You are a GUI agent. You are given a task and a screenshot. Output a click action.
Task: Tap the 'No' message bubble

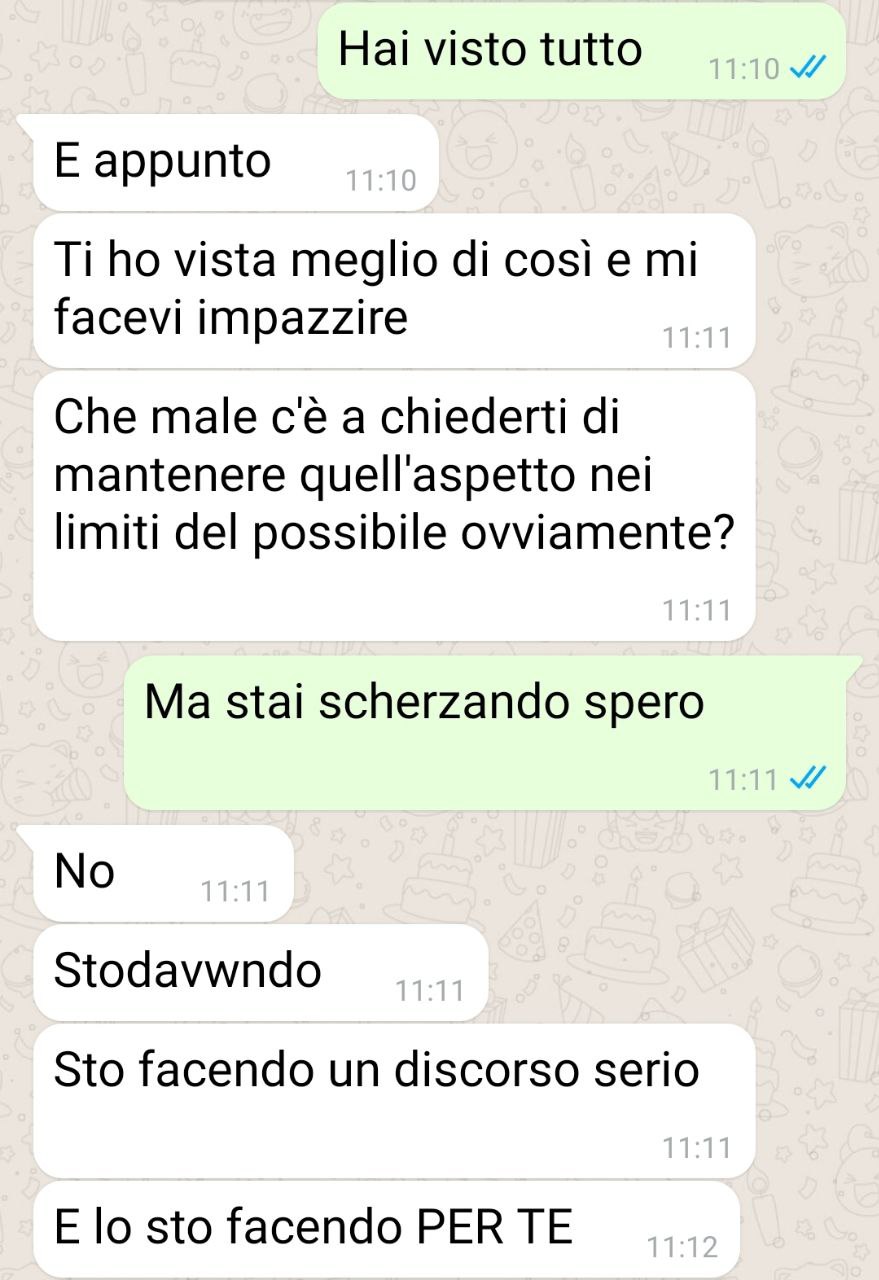tap(163, 873)
